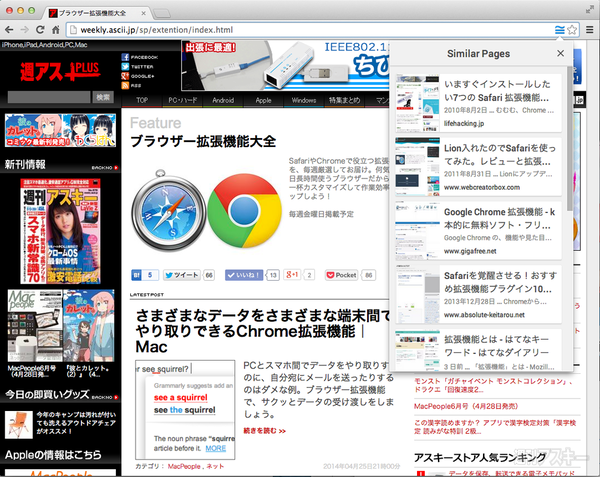Click thumbnail of gigafree.net result

point(417,231)
